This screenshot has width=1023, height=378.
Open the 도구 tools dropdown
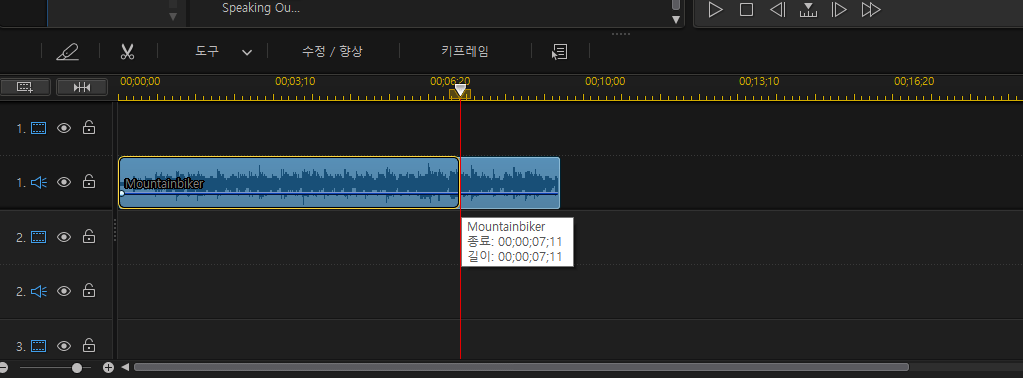point(223,52)
